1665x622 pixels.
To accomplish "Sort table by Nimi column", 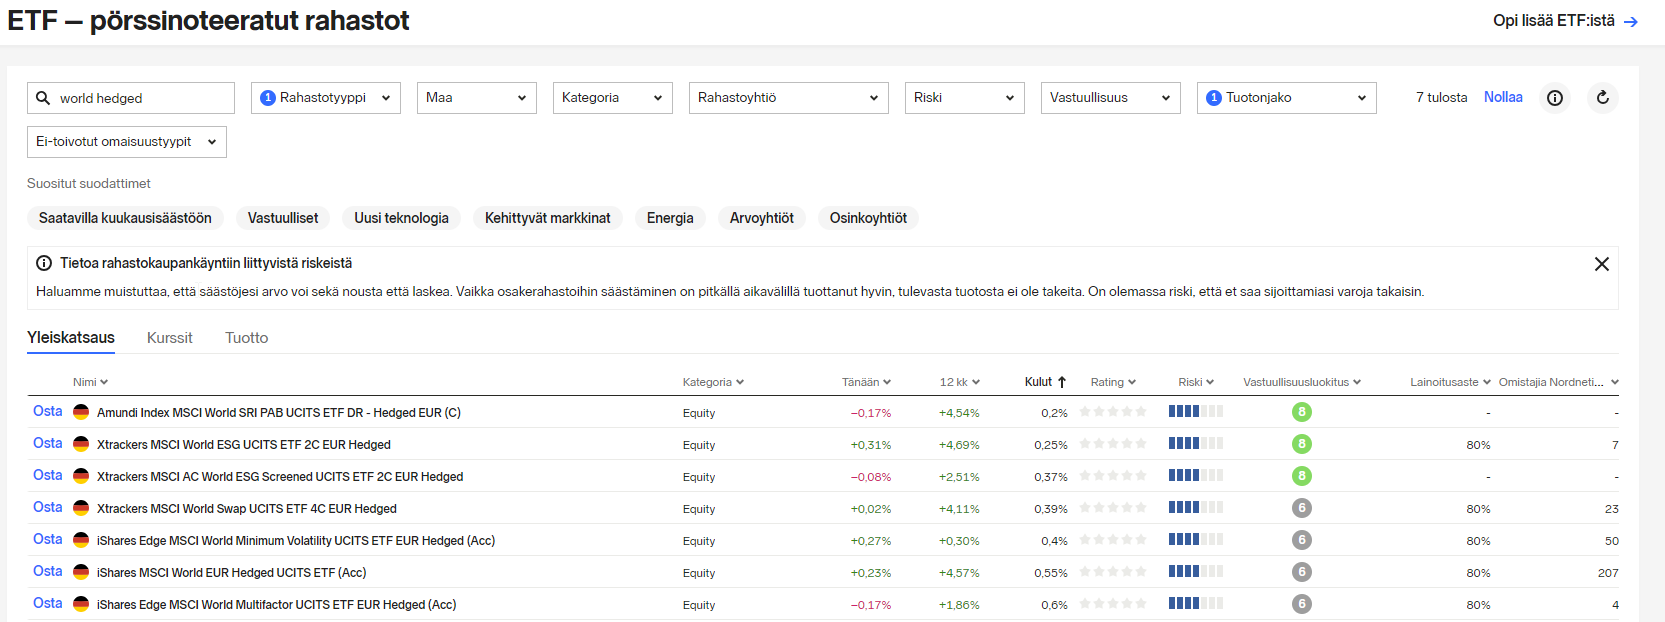I will point(90,382).
